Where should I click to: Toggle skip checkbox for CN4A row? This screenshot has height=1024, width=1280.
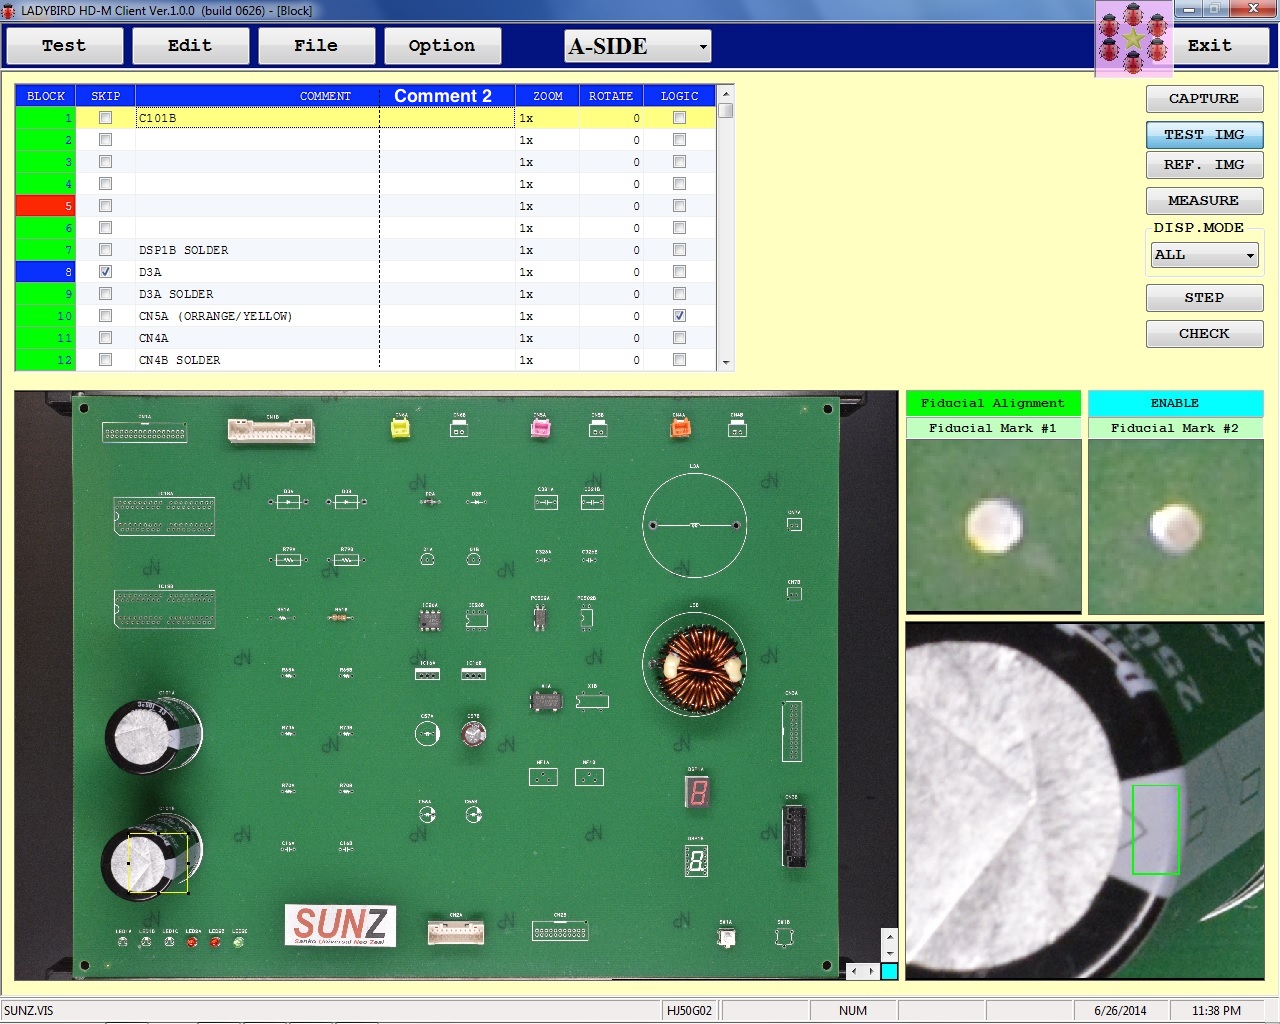tap(105, 338)
